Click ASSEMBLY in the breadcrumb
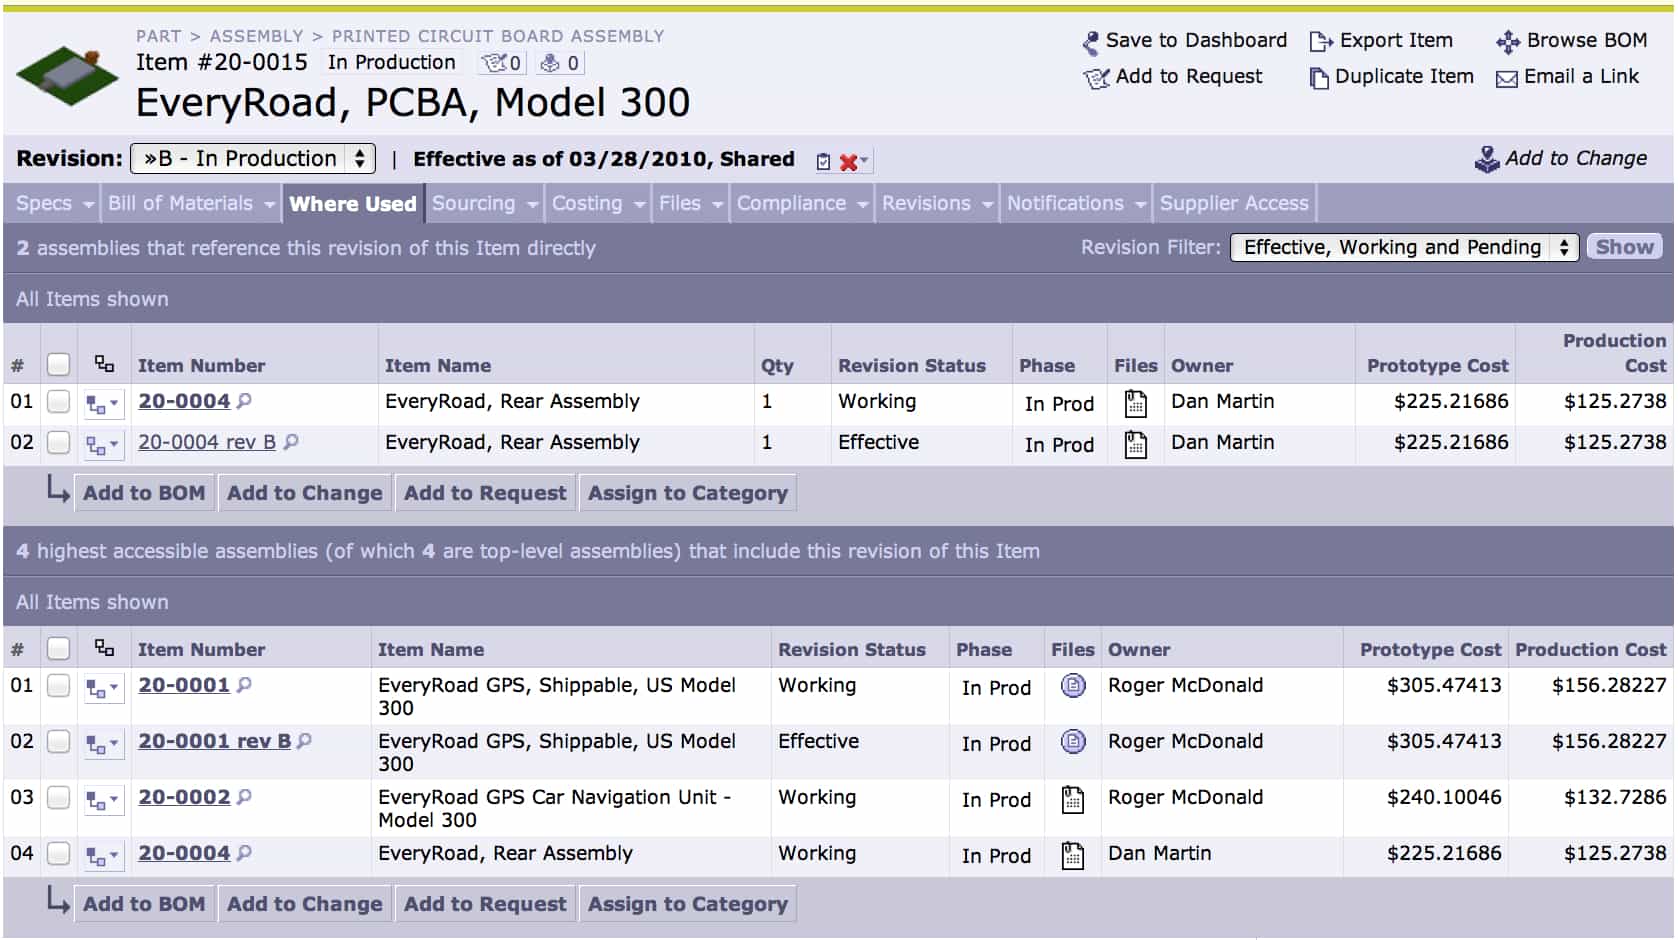This screenshot has width=1678, height=940. (256, 36)
